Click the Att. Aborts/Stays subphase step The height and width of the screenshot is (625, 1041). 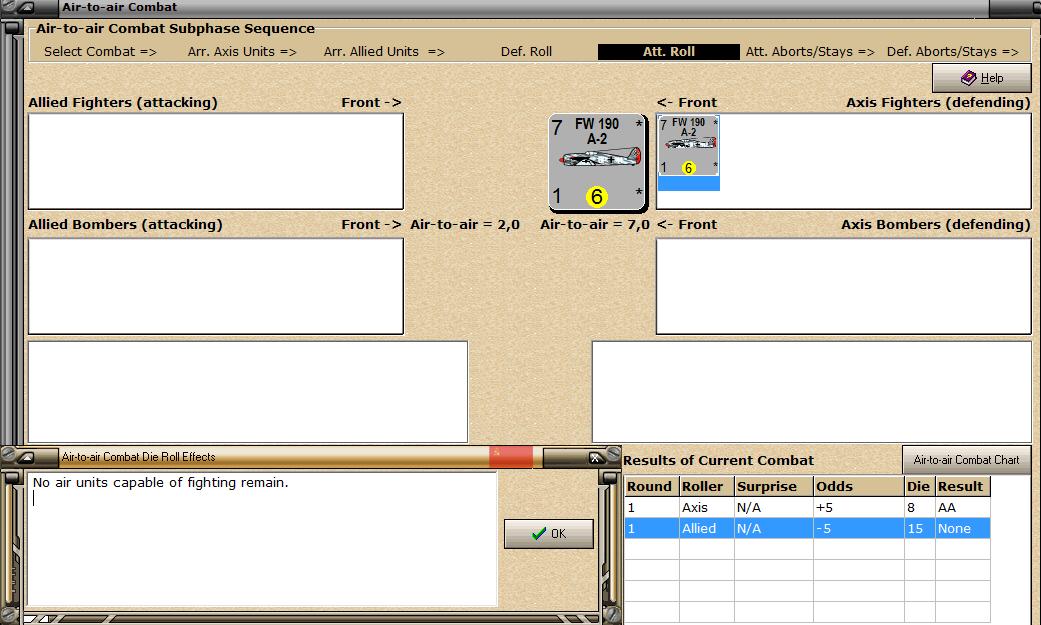point(810,52)
